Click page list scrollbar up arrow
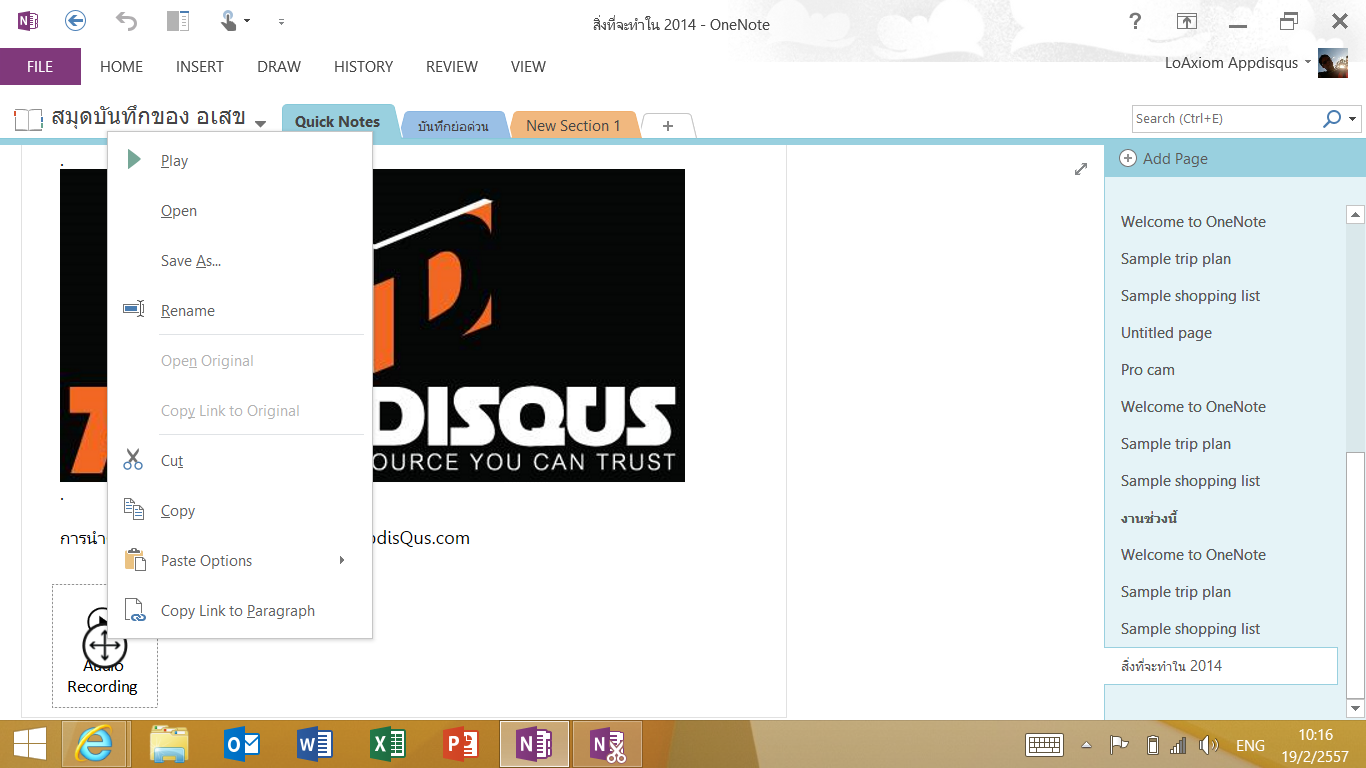 coord(1356,213)
